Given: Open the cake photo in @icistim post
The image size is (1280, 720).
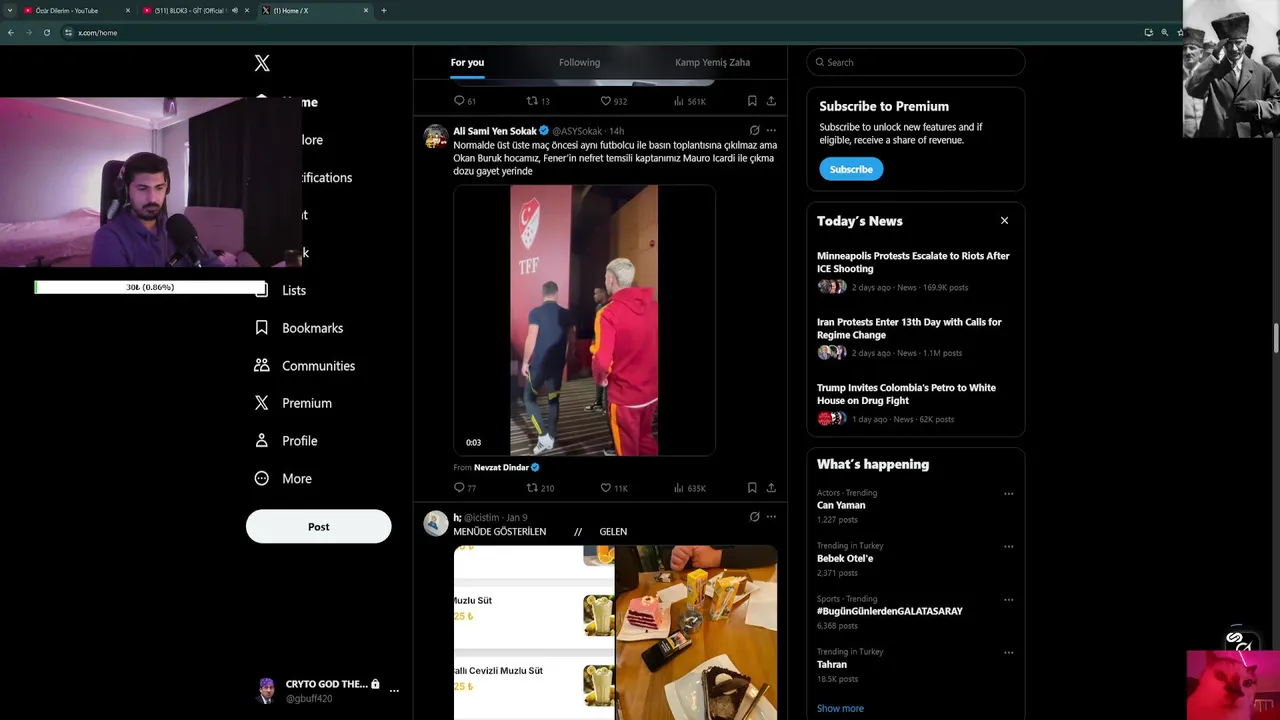Looking at the screenshot, I should 696,632.
